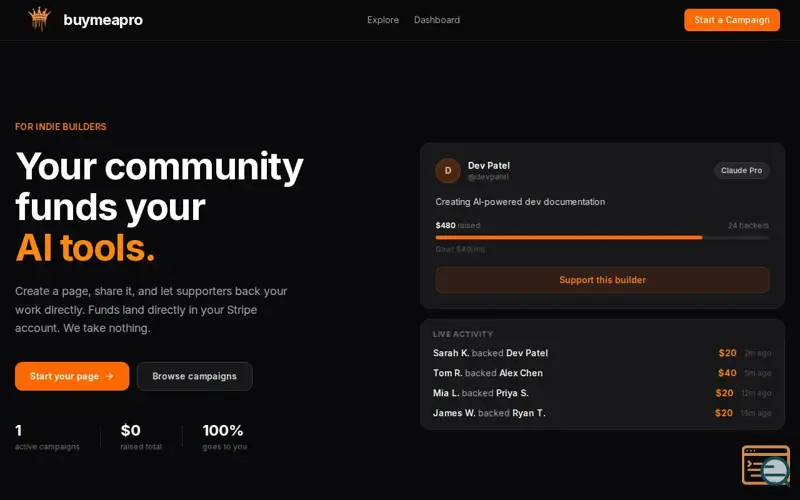This screenshot has width=800, height=500.
Task: Click the arrow icon in Start your page
Action: [x=109, y=376]
